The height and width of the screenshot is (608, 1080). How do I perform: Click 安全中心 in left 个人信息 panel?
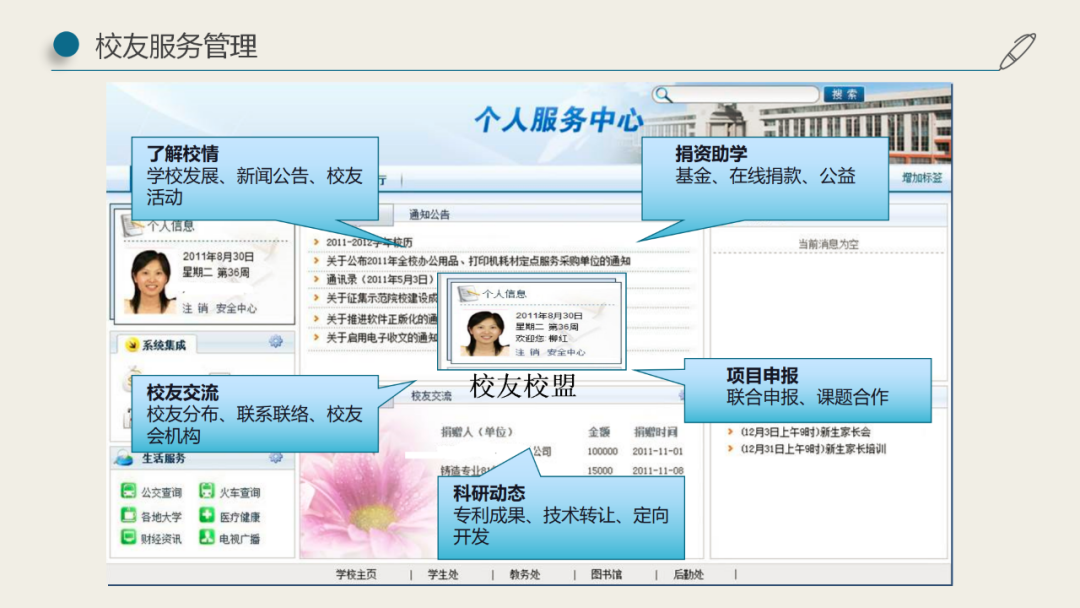236,308
